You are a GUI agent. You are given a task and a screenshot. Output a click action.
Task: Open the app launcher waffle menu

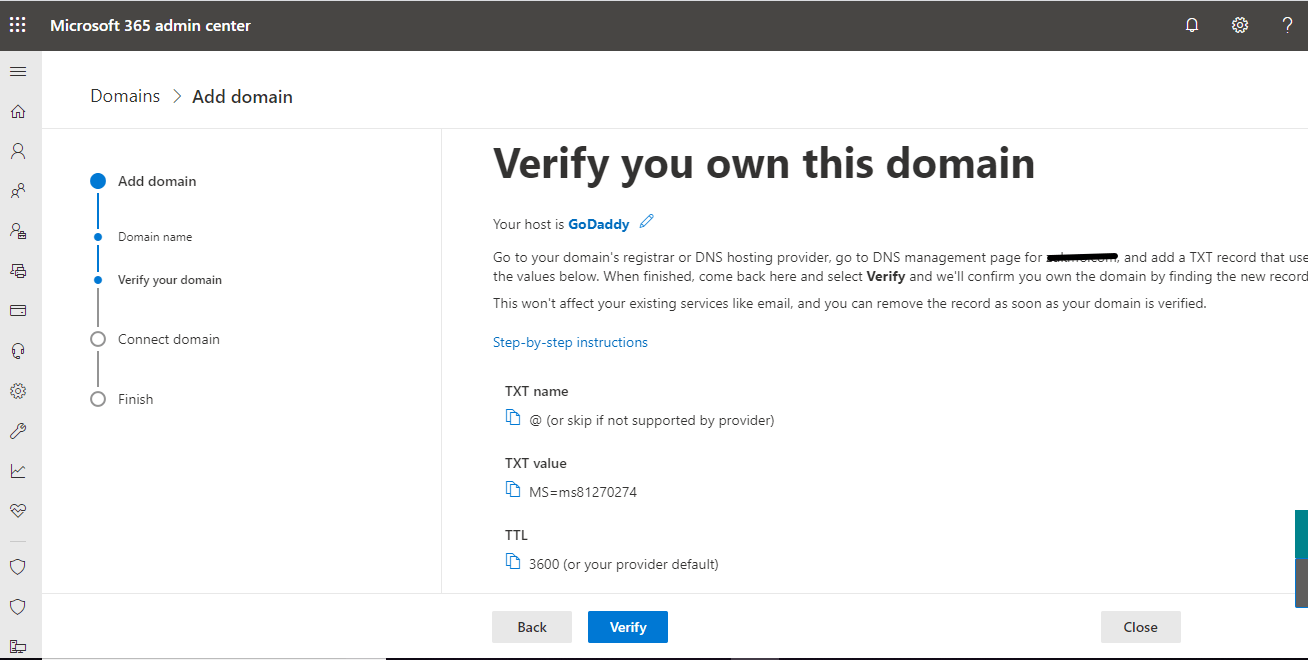click(18, 25)
